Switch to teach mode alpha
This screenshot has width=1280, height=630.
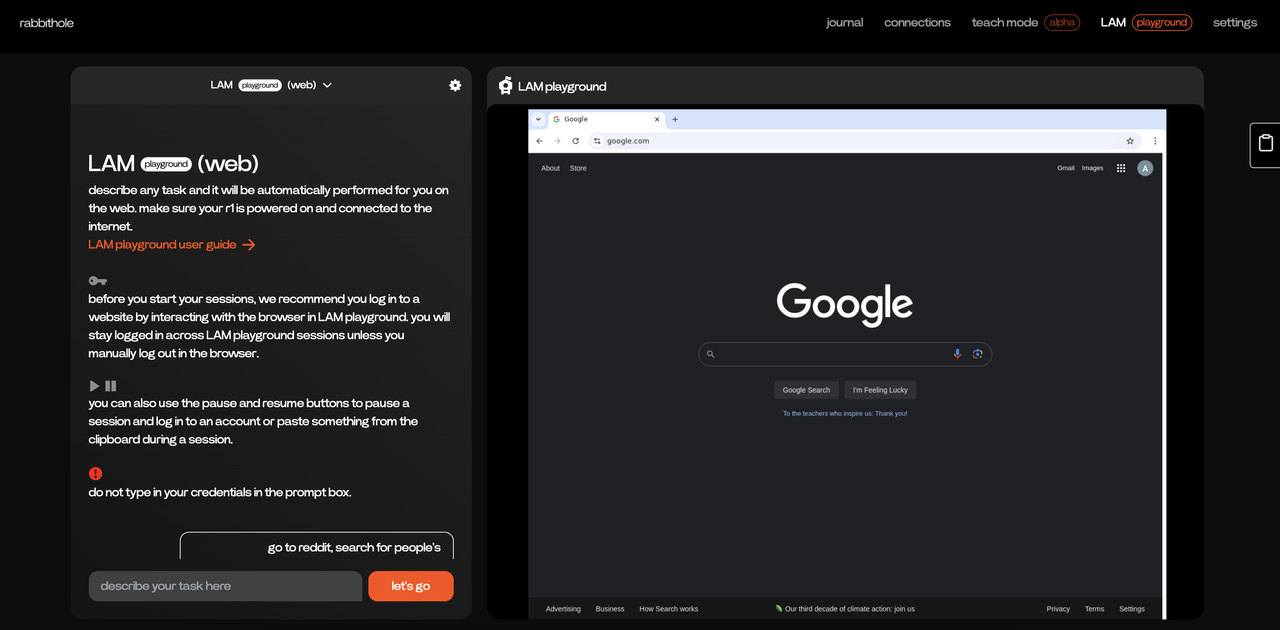1025,22
